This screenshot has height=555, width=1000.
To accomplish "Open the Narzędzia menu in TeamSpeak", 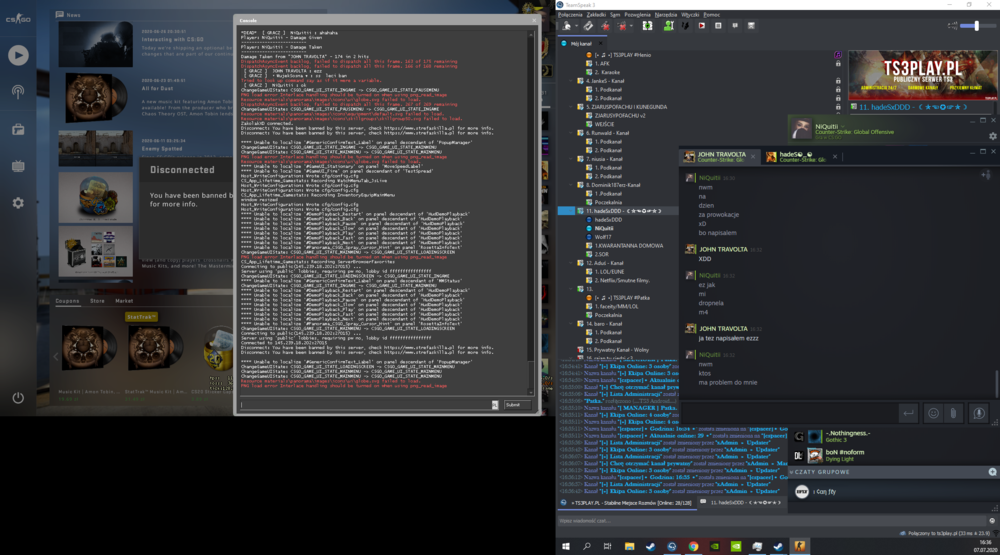I will (x=665, y=15).
